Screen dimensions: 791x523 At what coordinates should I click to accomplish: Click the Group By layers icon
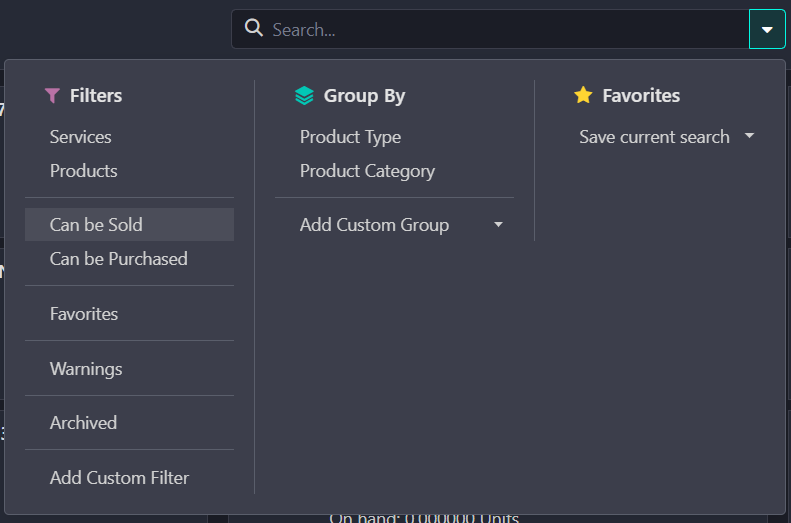pos(304,96)
